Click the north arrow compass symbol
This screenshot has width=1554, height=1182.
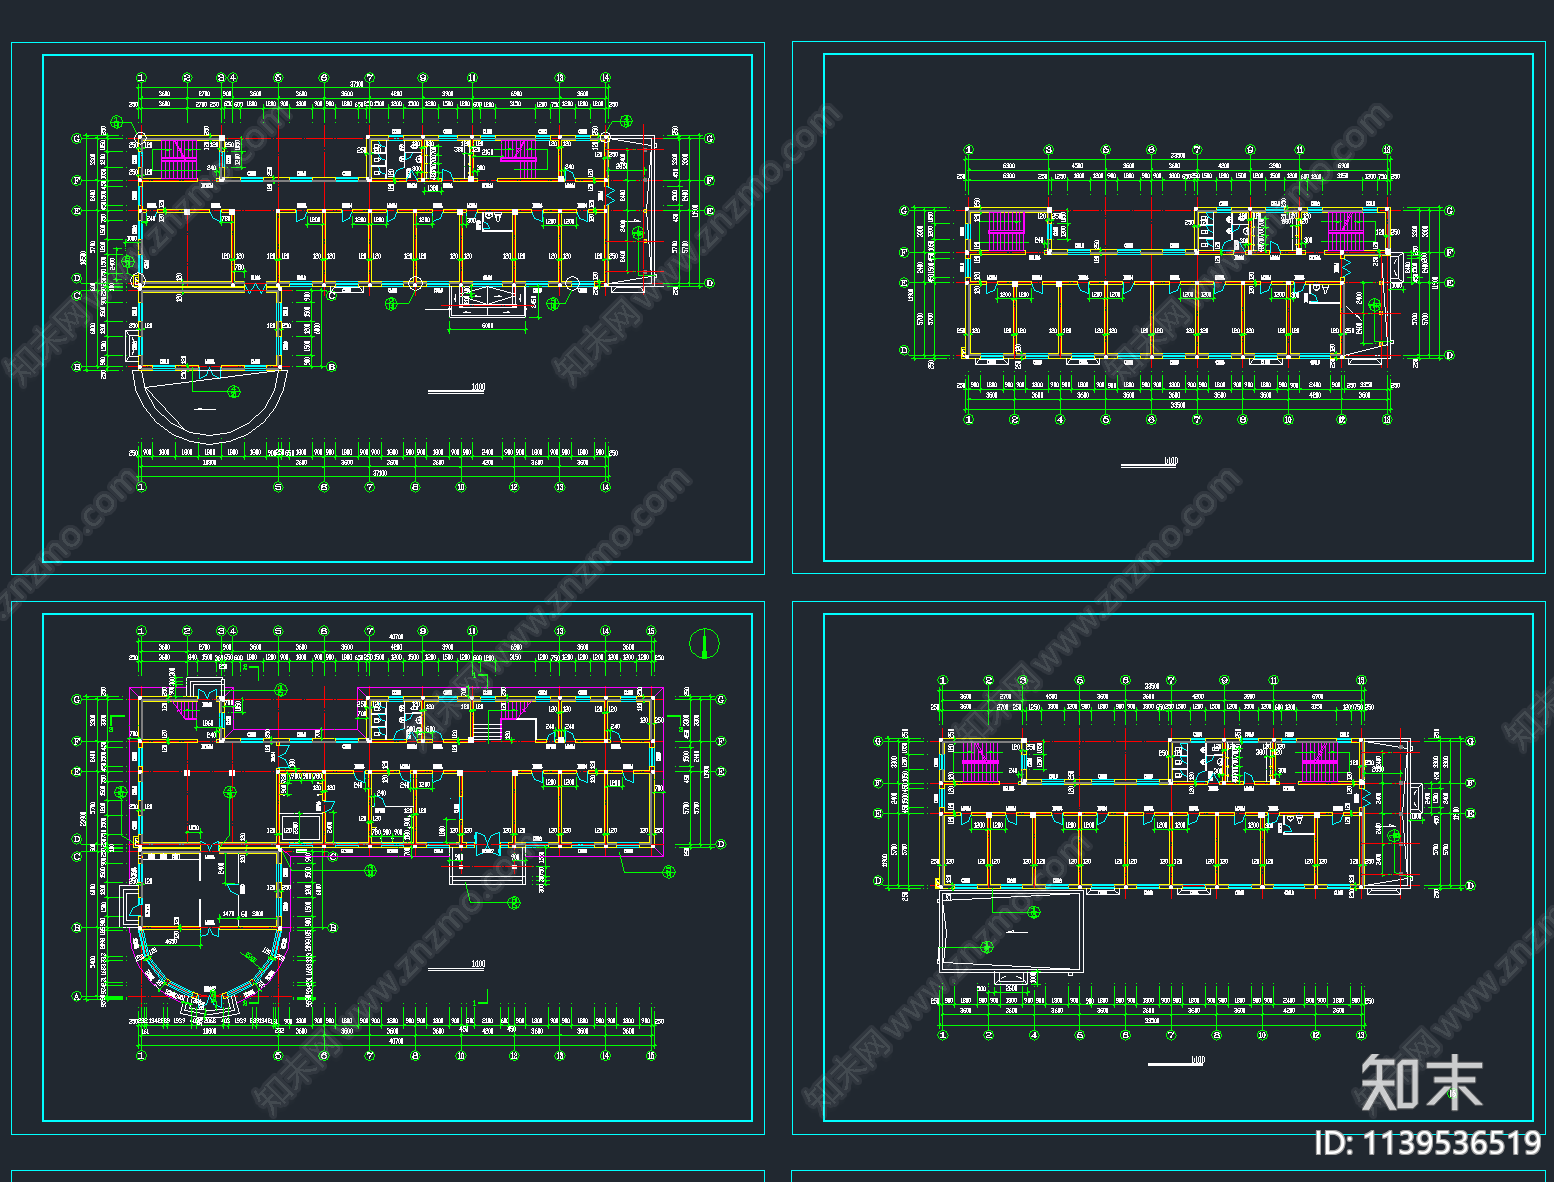tap(706, 643)
